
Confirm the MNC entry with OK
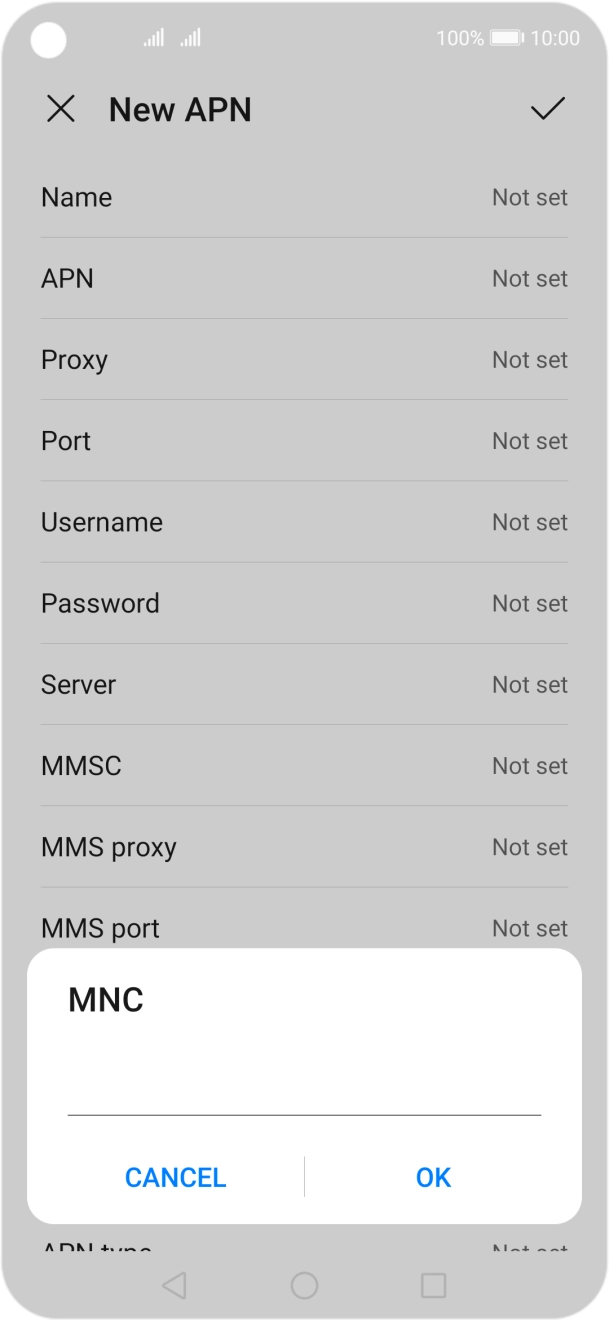(434, 1177)
